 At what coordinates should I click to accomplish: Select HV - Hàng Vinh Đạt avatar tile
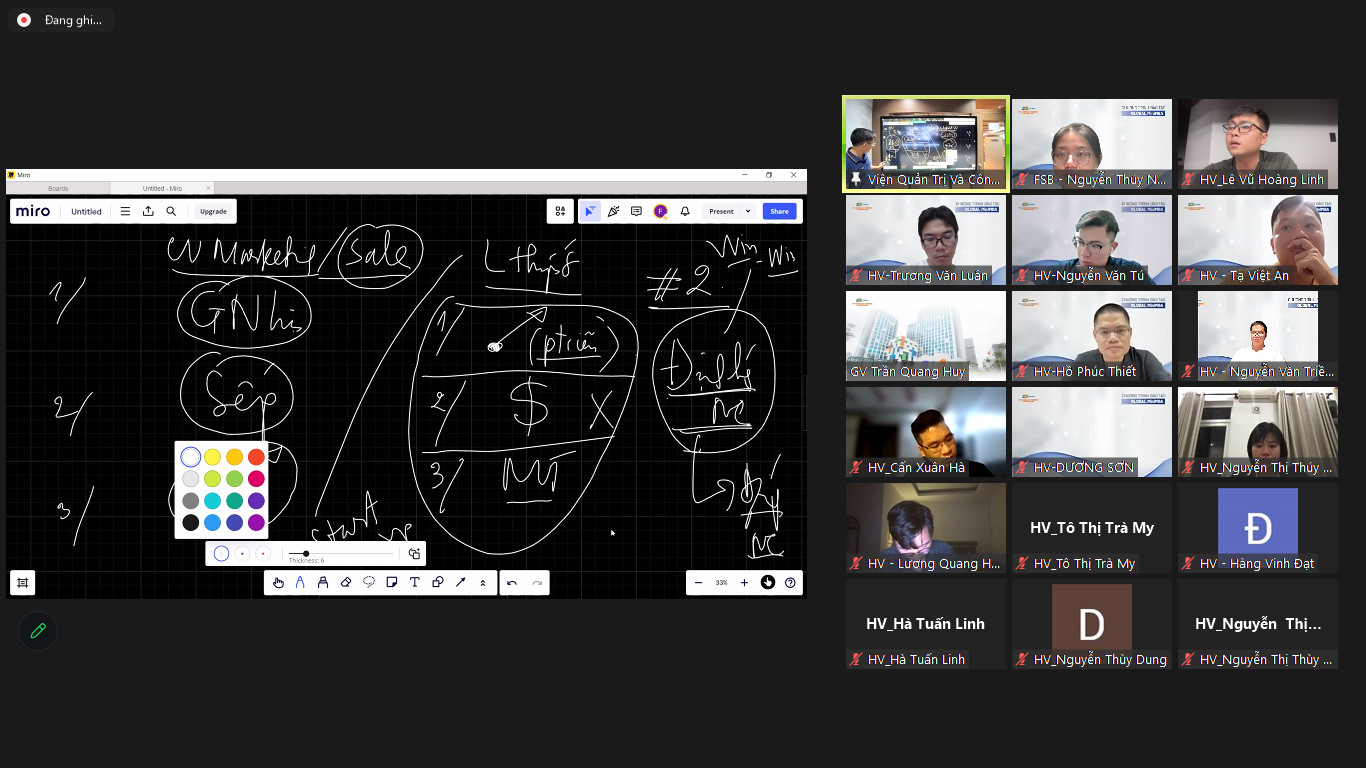coord(1258,528)
